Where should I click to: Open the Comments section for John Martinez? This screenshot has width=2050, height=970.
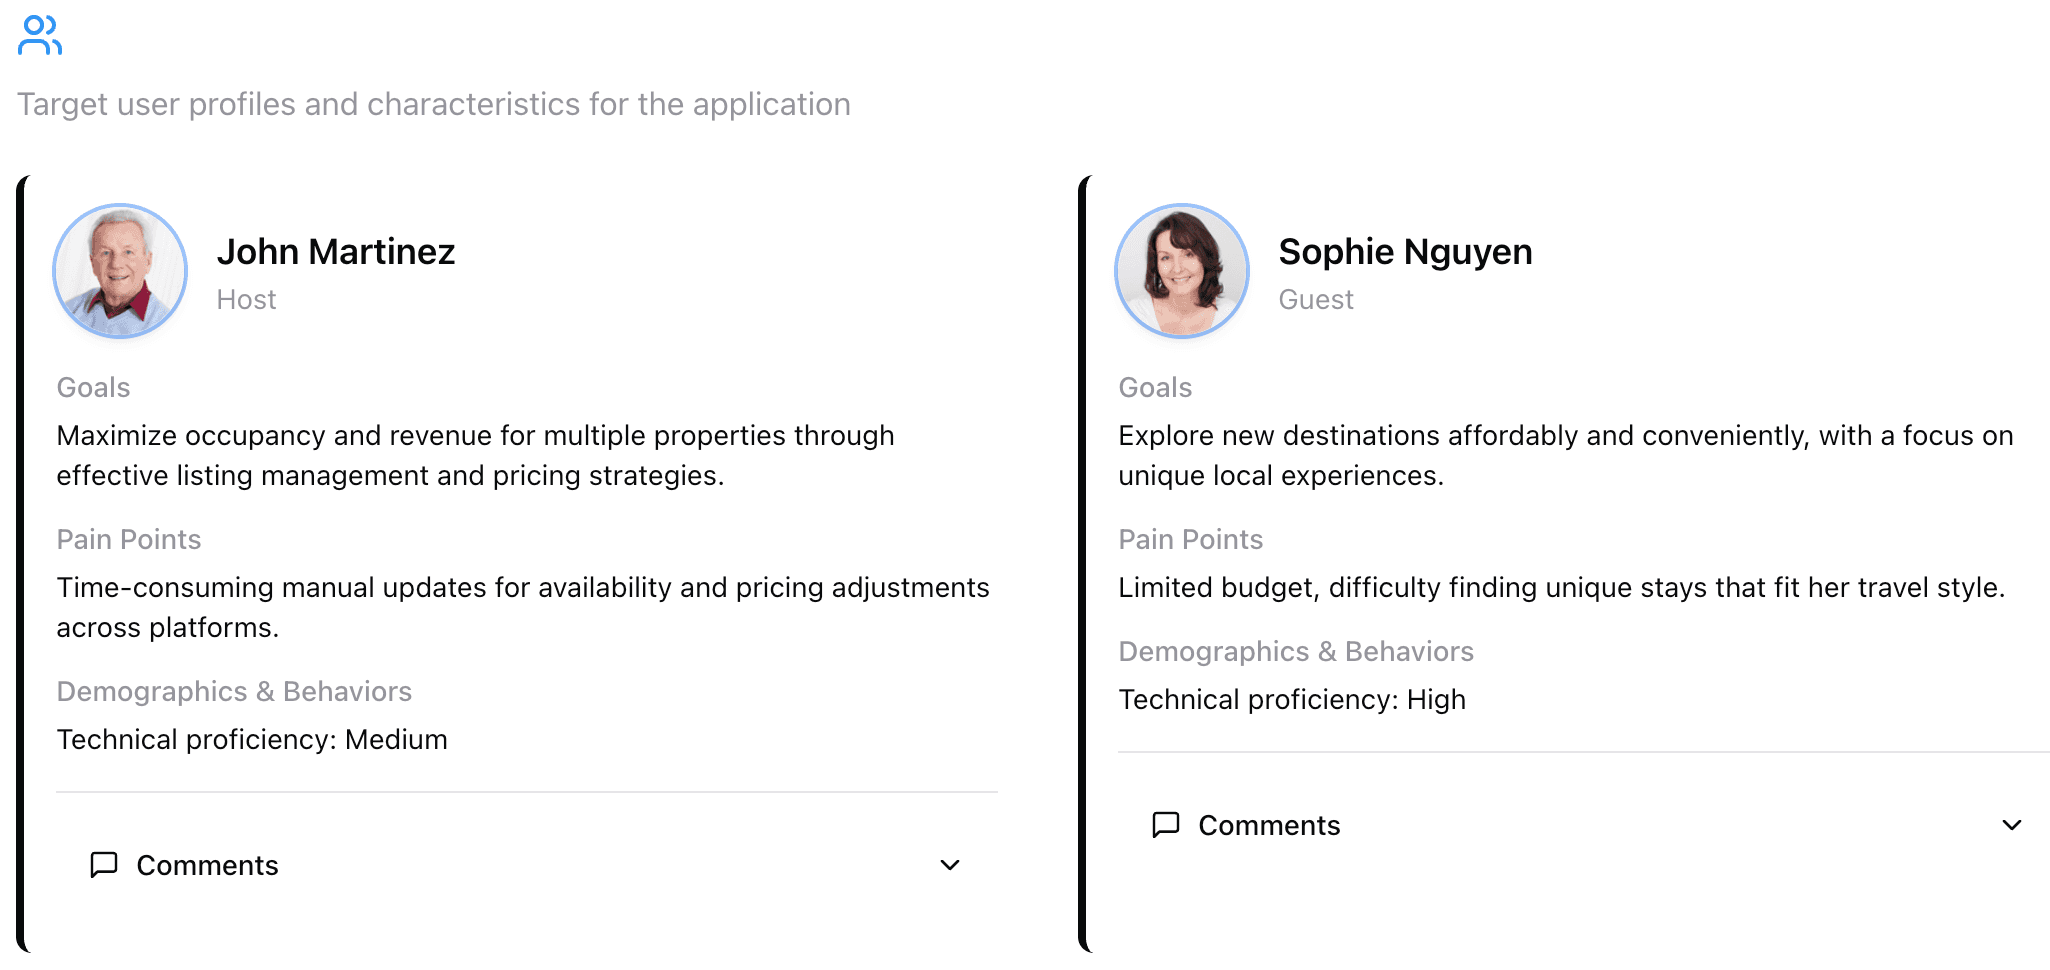pos(207,865)
